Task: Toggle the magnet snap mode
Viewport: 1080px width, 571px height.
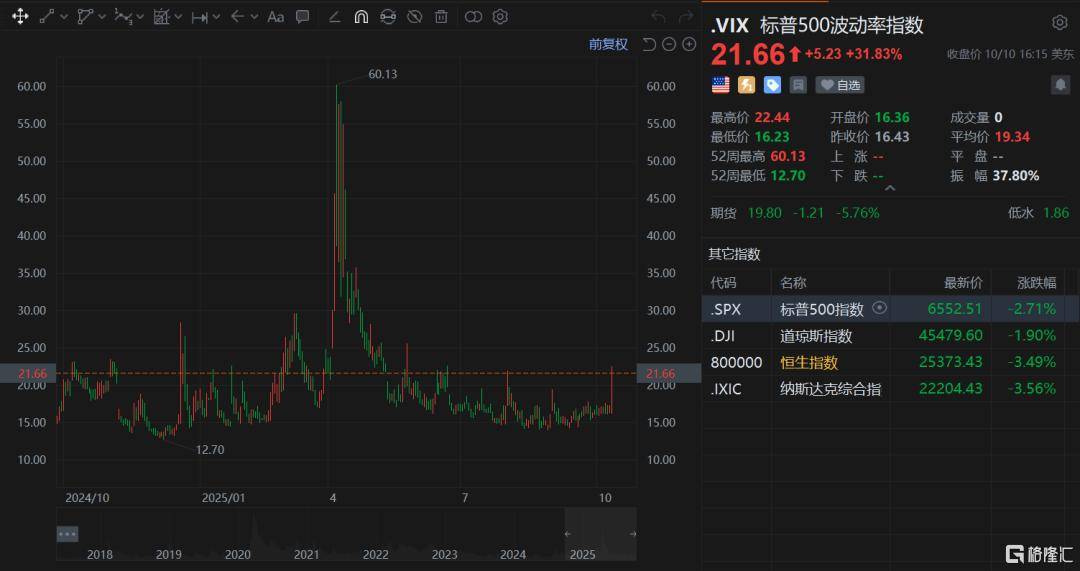Action: point(361,17)
